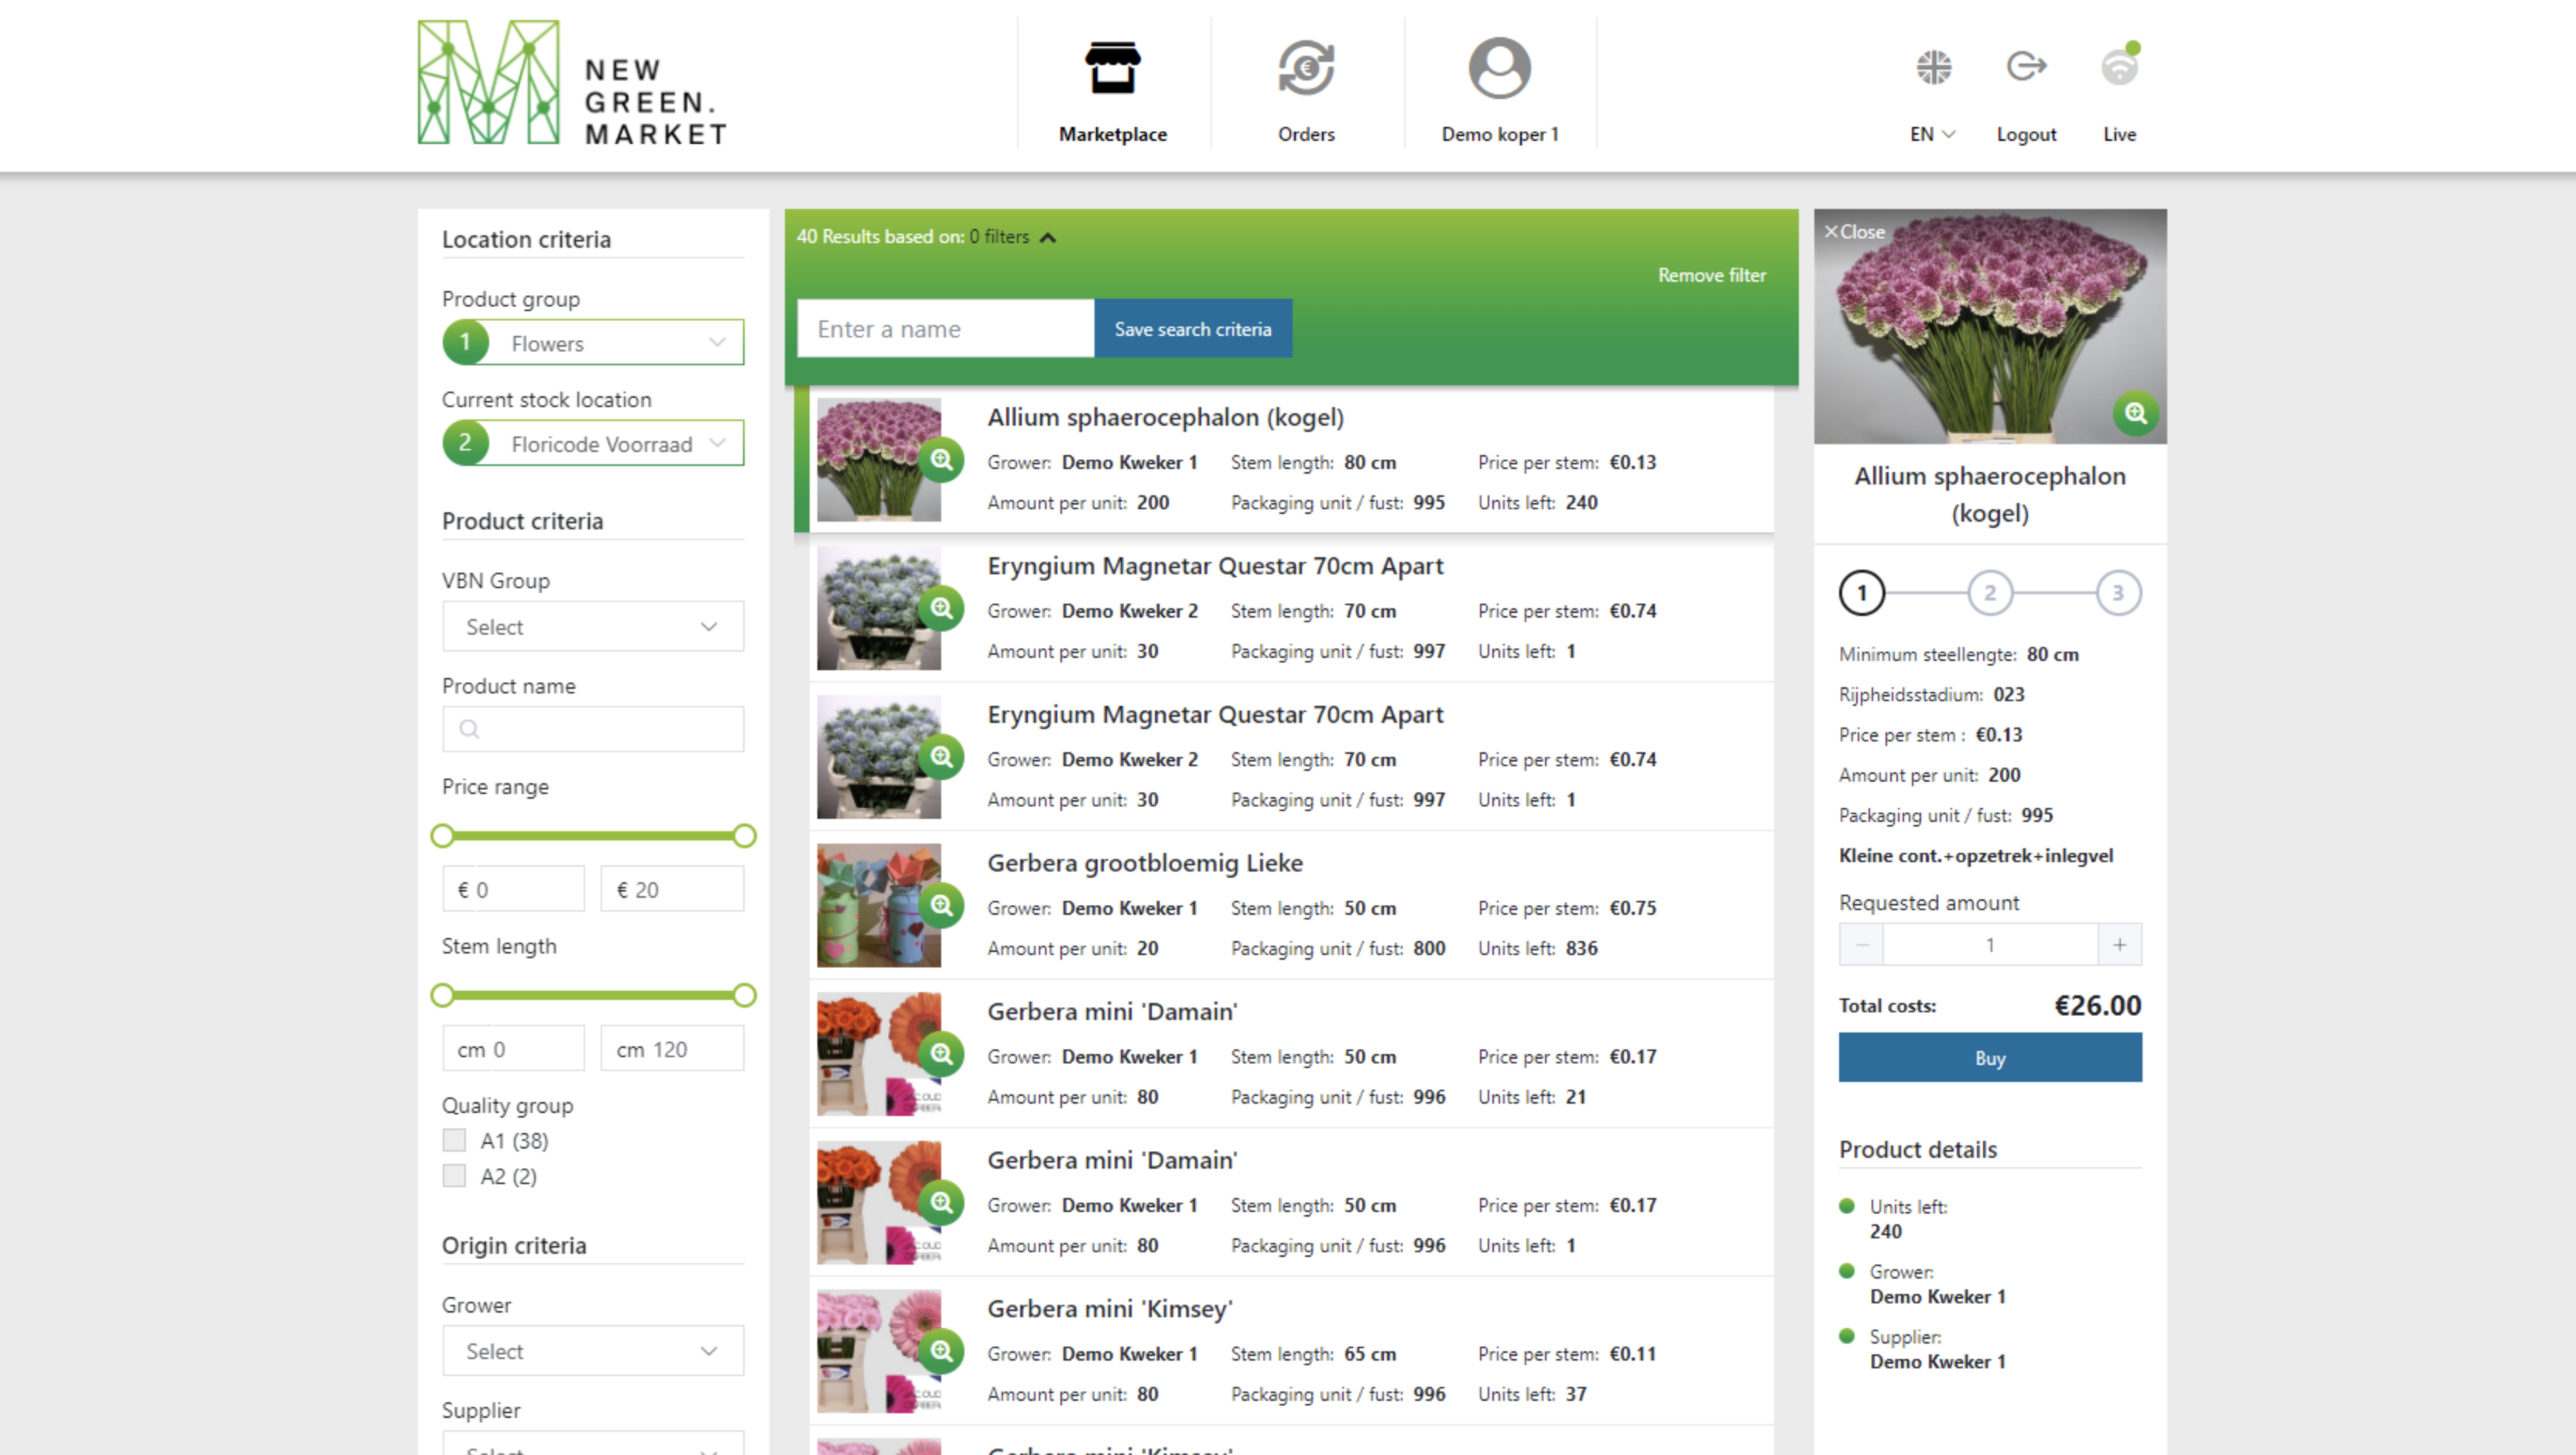Go to the Marketplace menu label
This screenshot has height=1455, width=2576.
point(1112,134)
